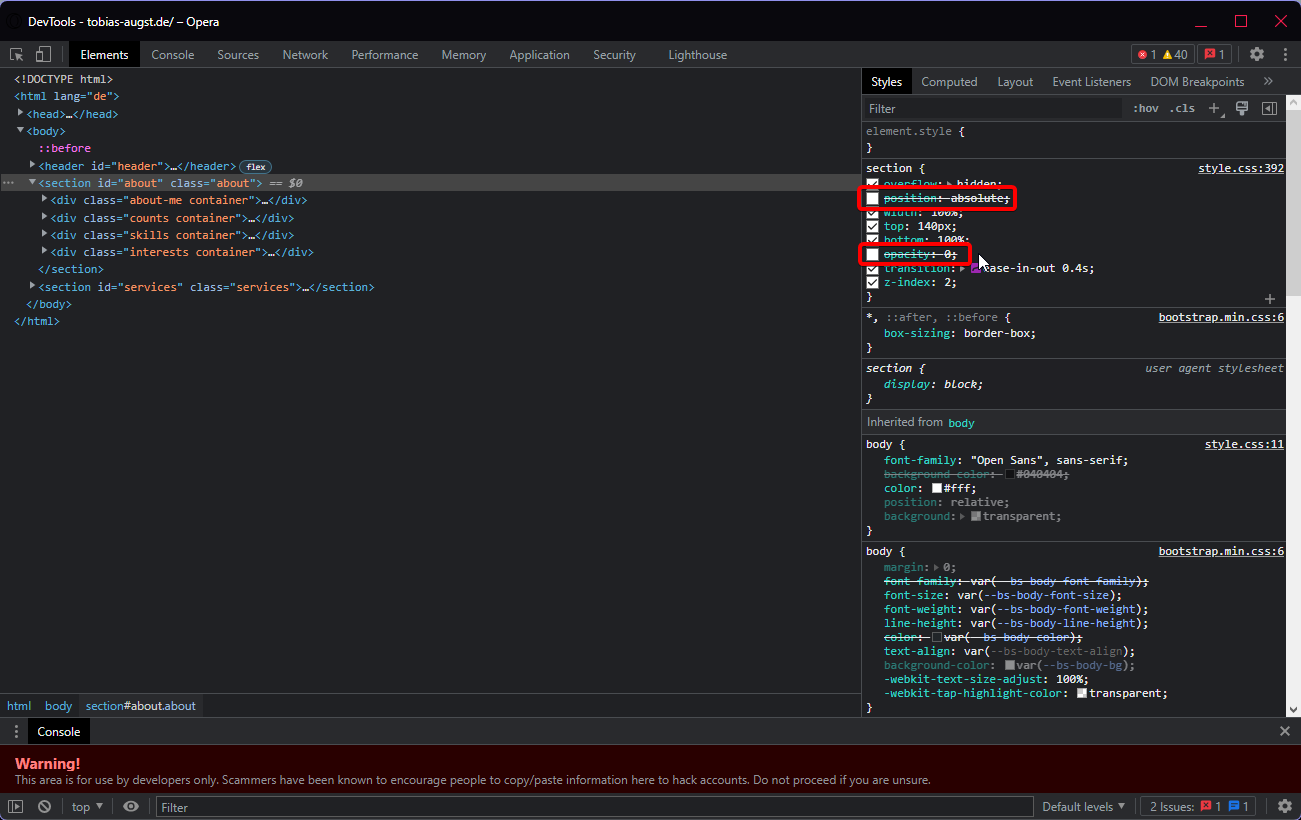
Task: Click the #fff color swatch
Action: click(937, 489)
